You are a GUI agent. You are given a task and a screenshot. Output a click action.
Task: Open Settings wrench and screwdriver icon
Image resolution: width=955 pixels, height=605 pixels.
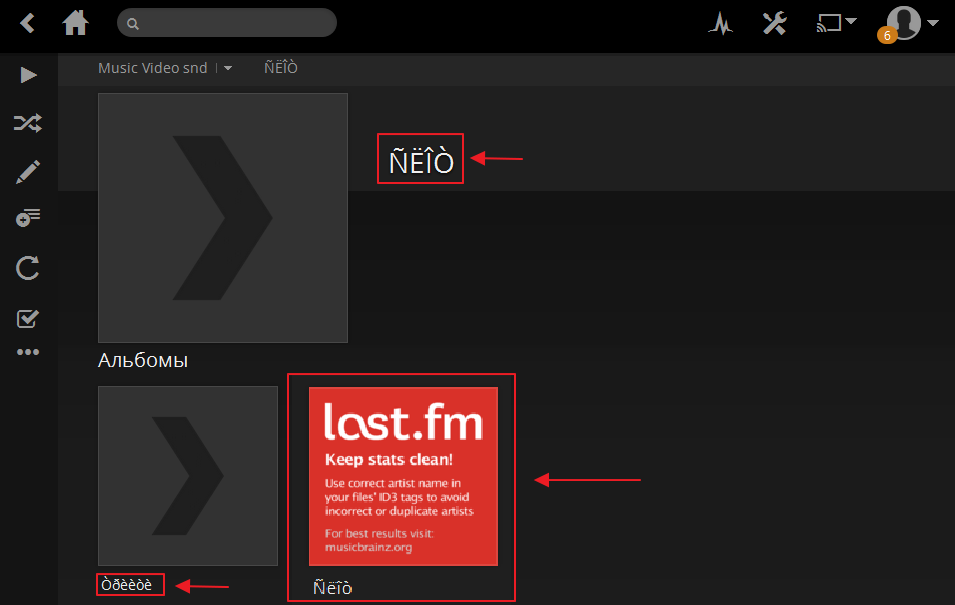[775, 24]
